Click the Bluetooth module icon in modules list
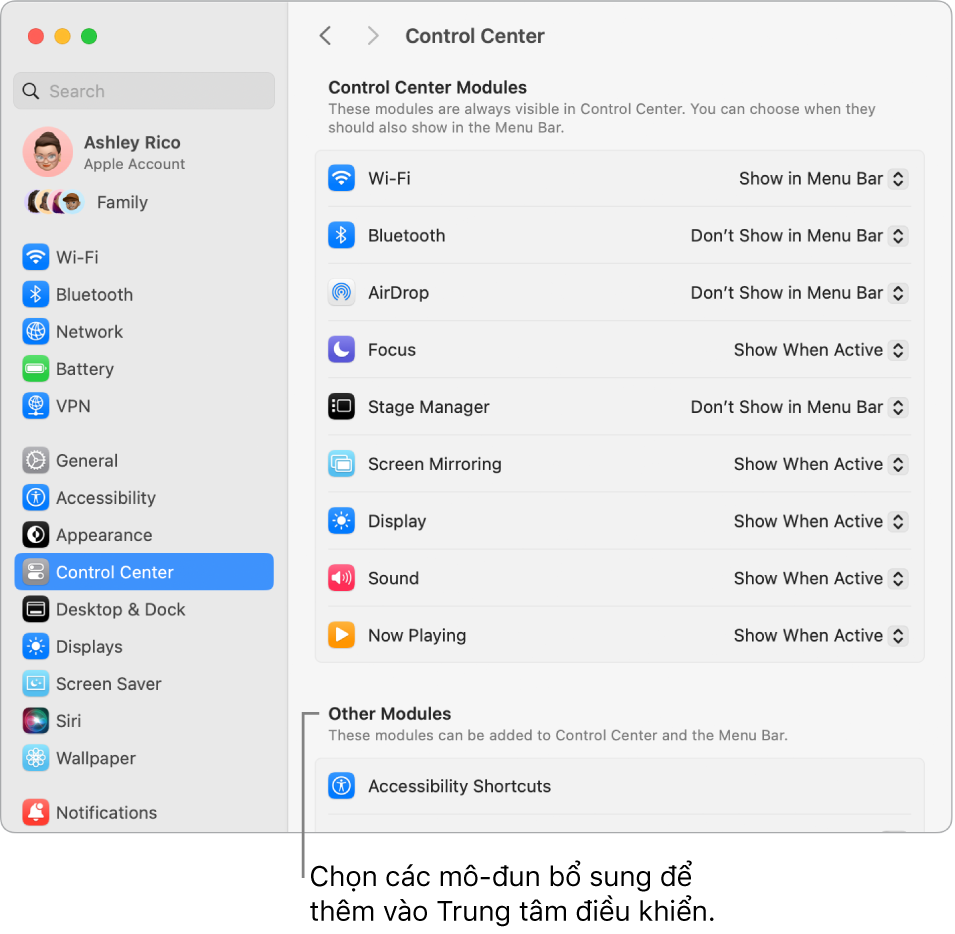 coord(341,236)
